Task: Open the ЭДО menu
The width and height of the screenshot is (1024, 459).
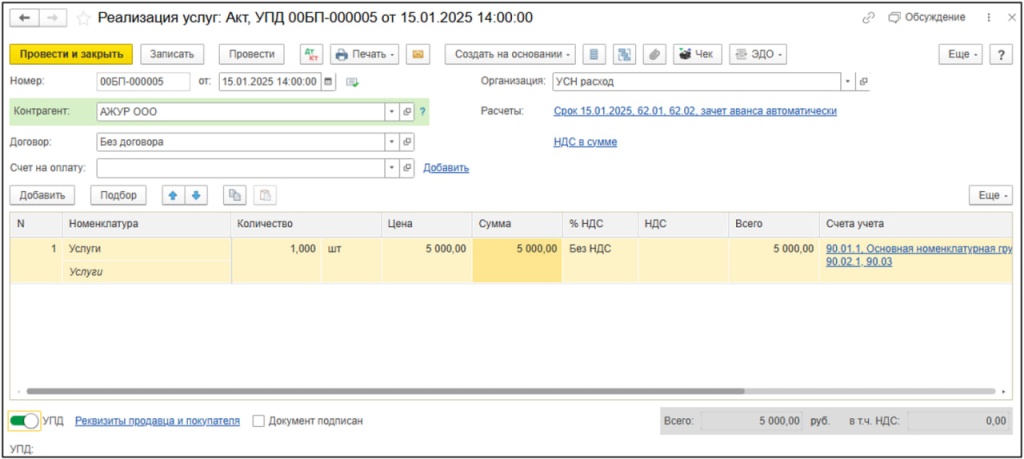Action: (x=757, y=54)
